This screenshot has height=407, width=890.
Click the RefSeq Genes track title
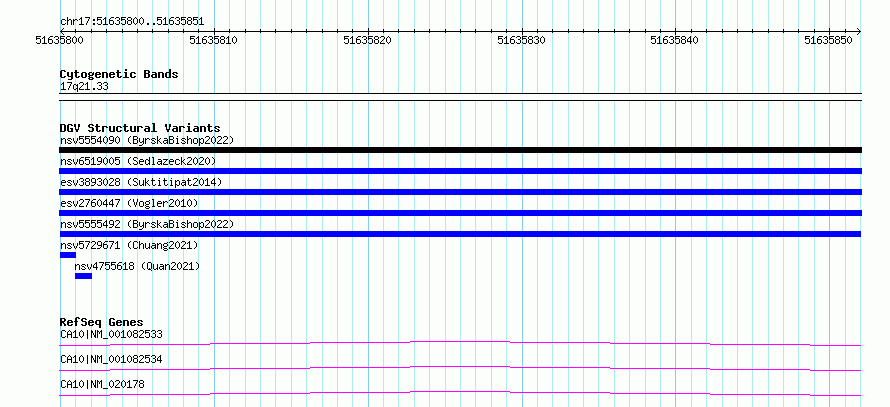102,322
